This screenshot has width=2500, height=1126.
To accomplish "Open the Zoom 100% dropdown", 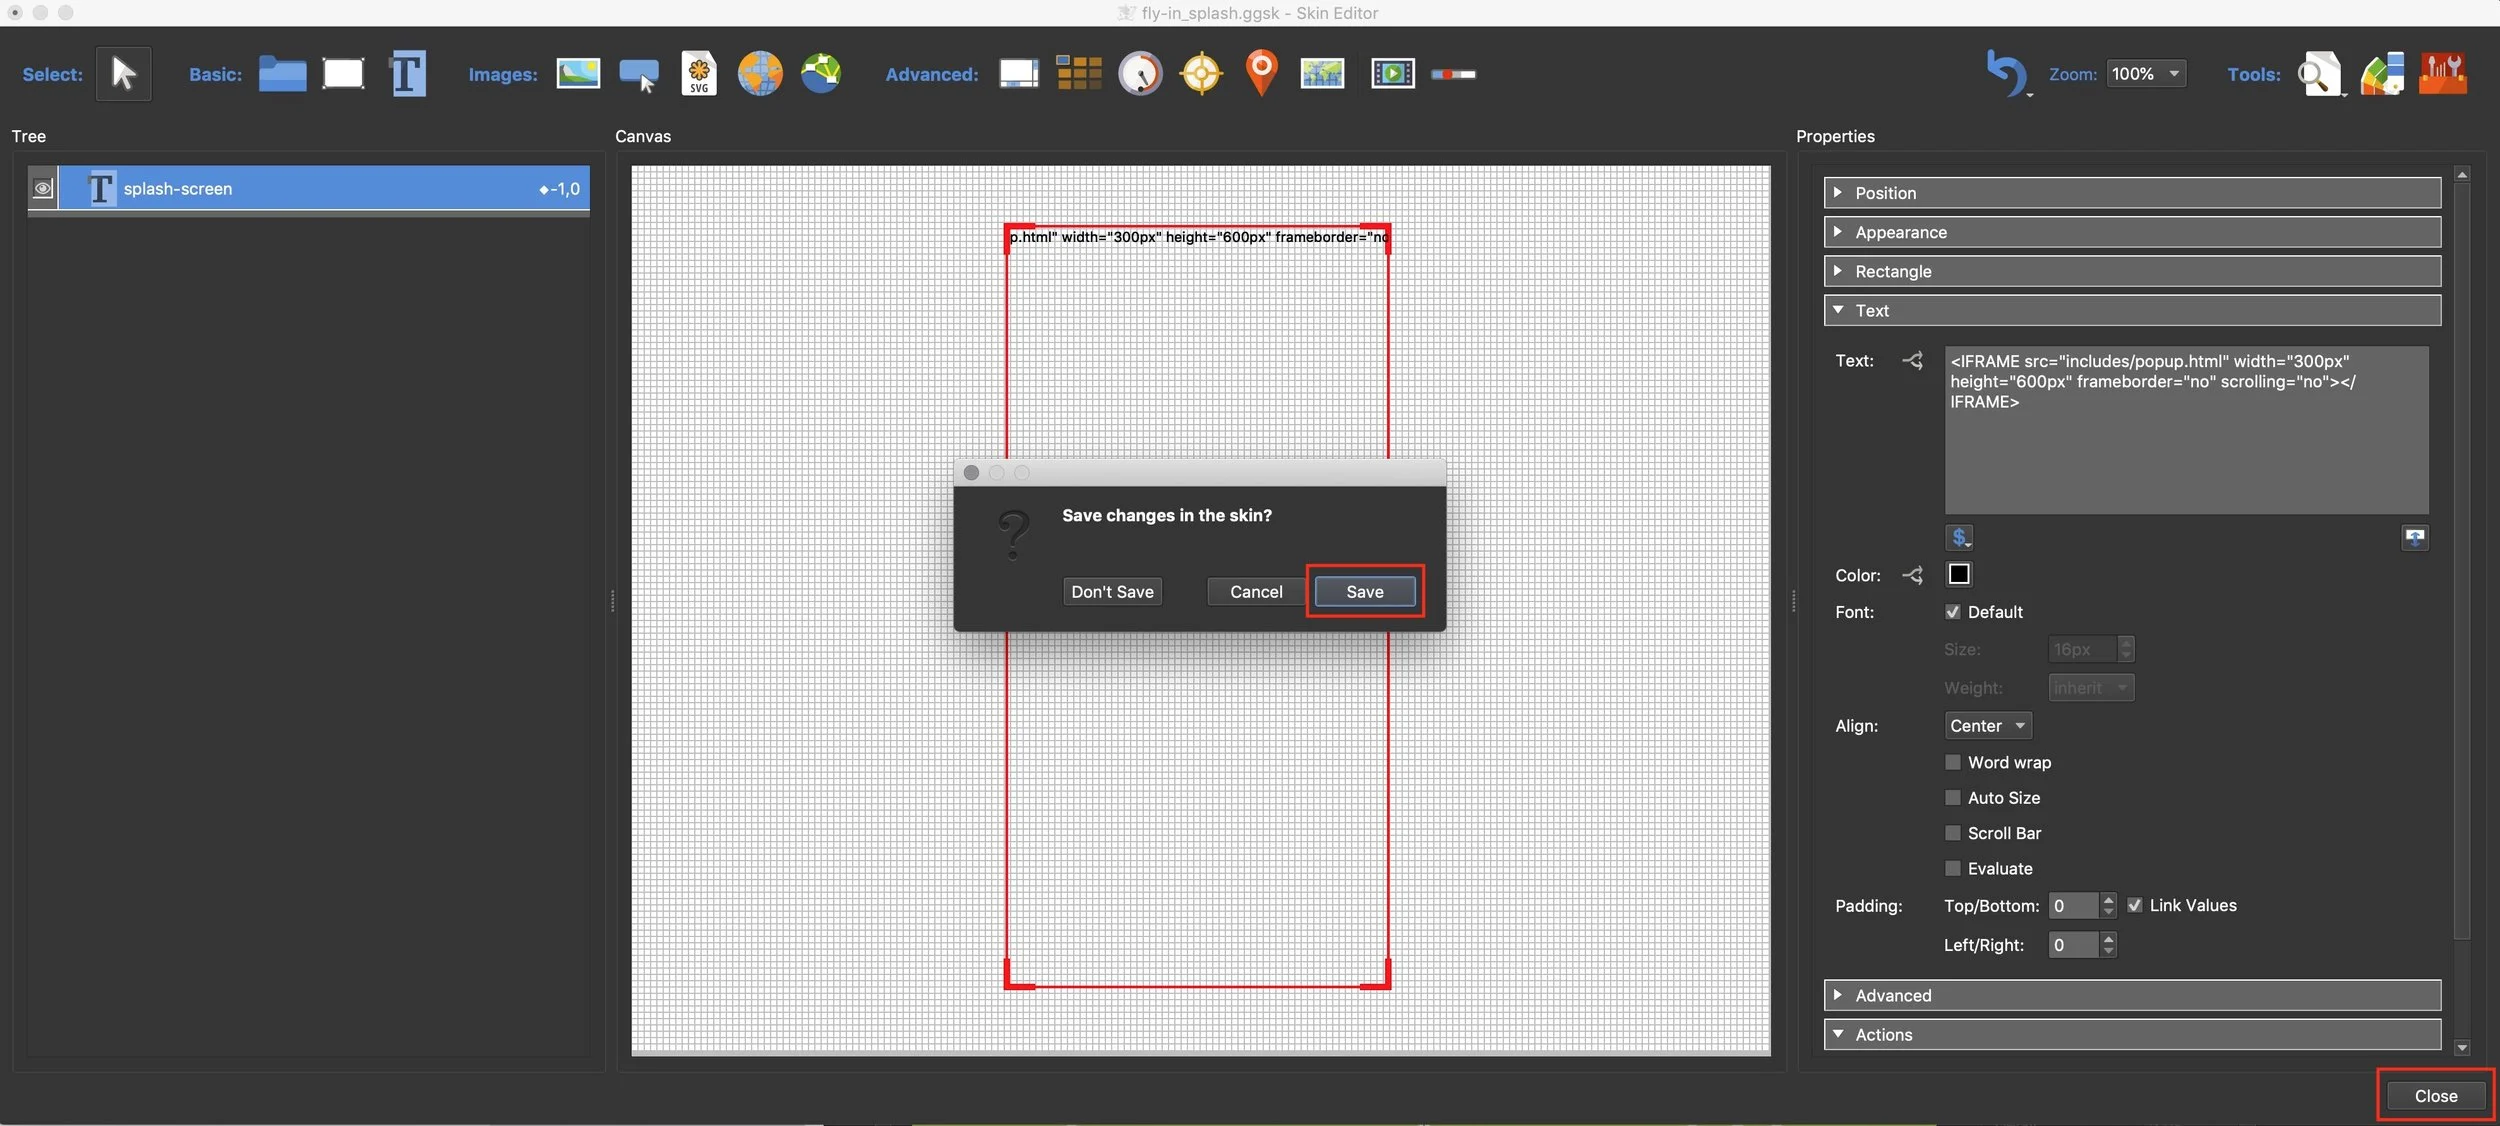I will pyautogui.click(x=2145, y=74).
